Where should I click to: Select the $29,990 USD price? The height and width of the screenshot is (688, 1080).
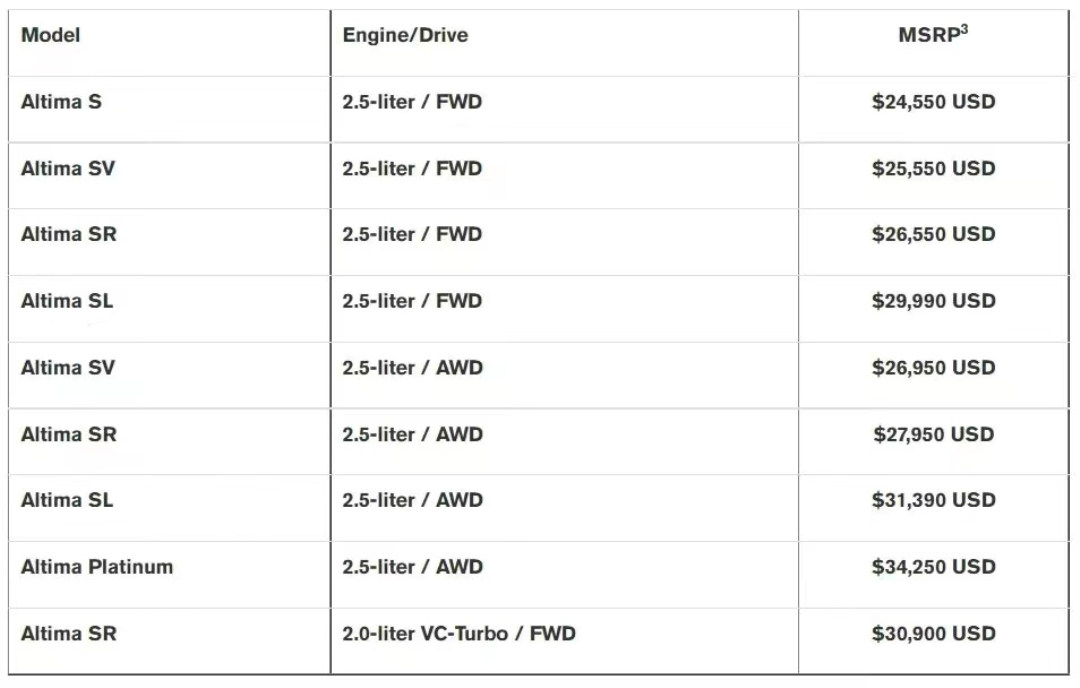pyautogui.click(x=933, y=301)
